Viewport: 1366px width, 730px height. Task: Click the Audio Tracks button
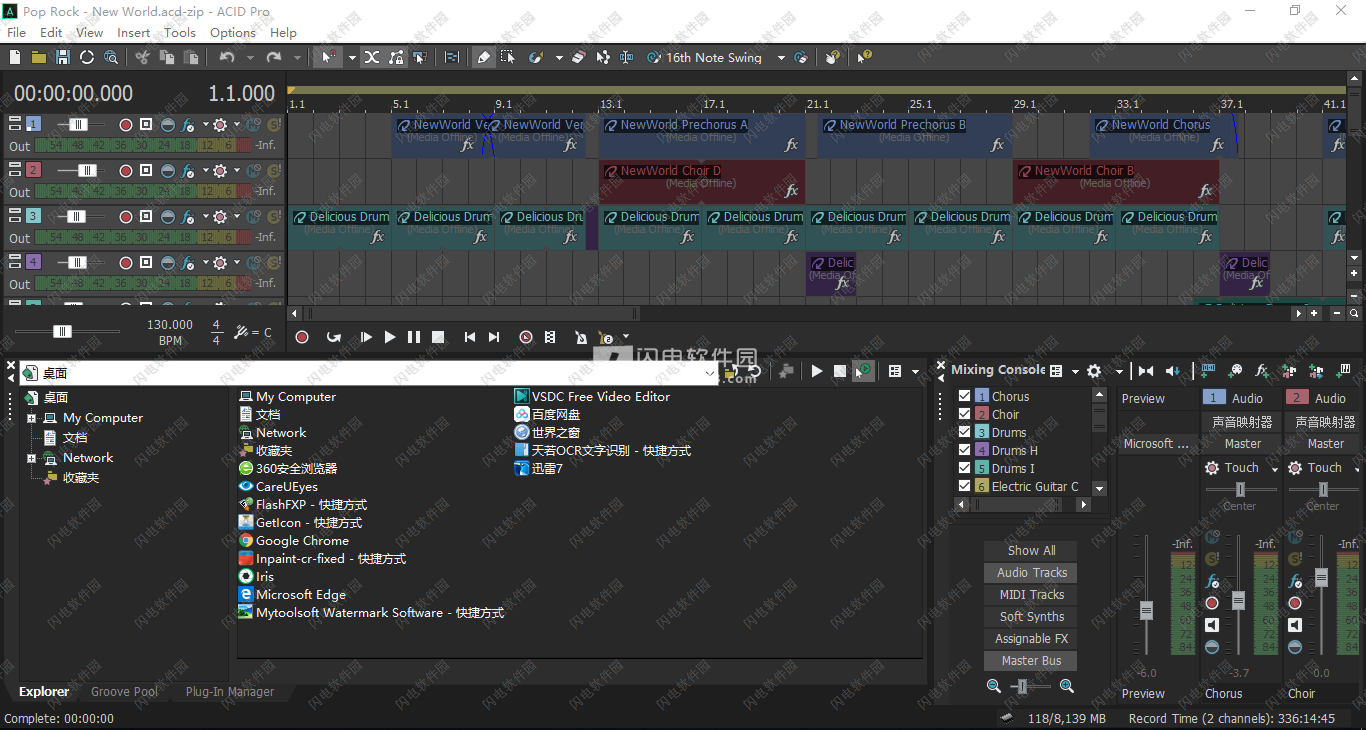1031,572
